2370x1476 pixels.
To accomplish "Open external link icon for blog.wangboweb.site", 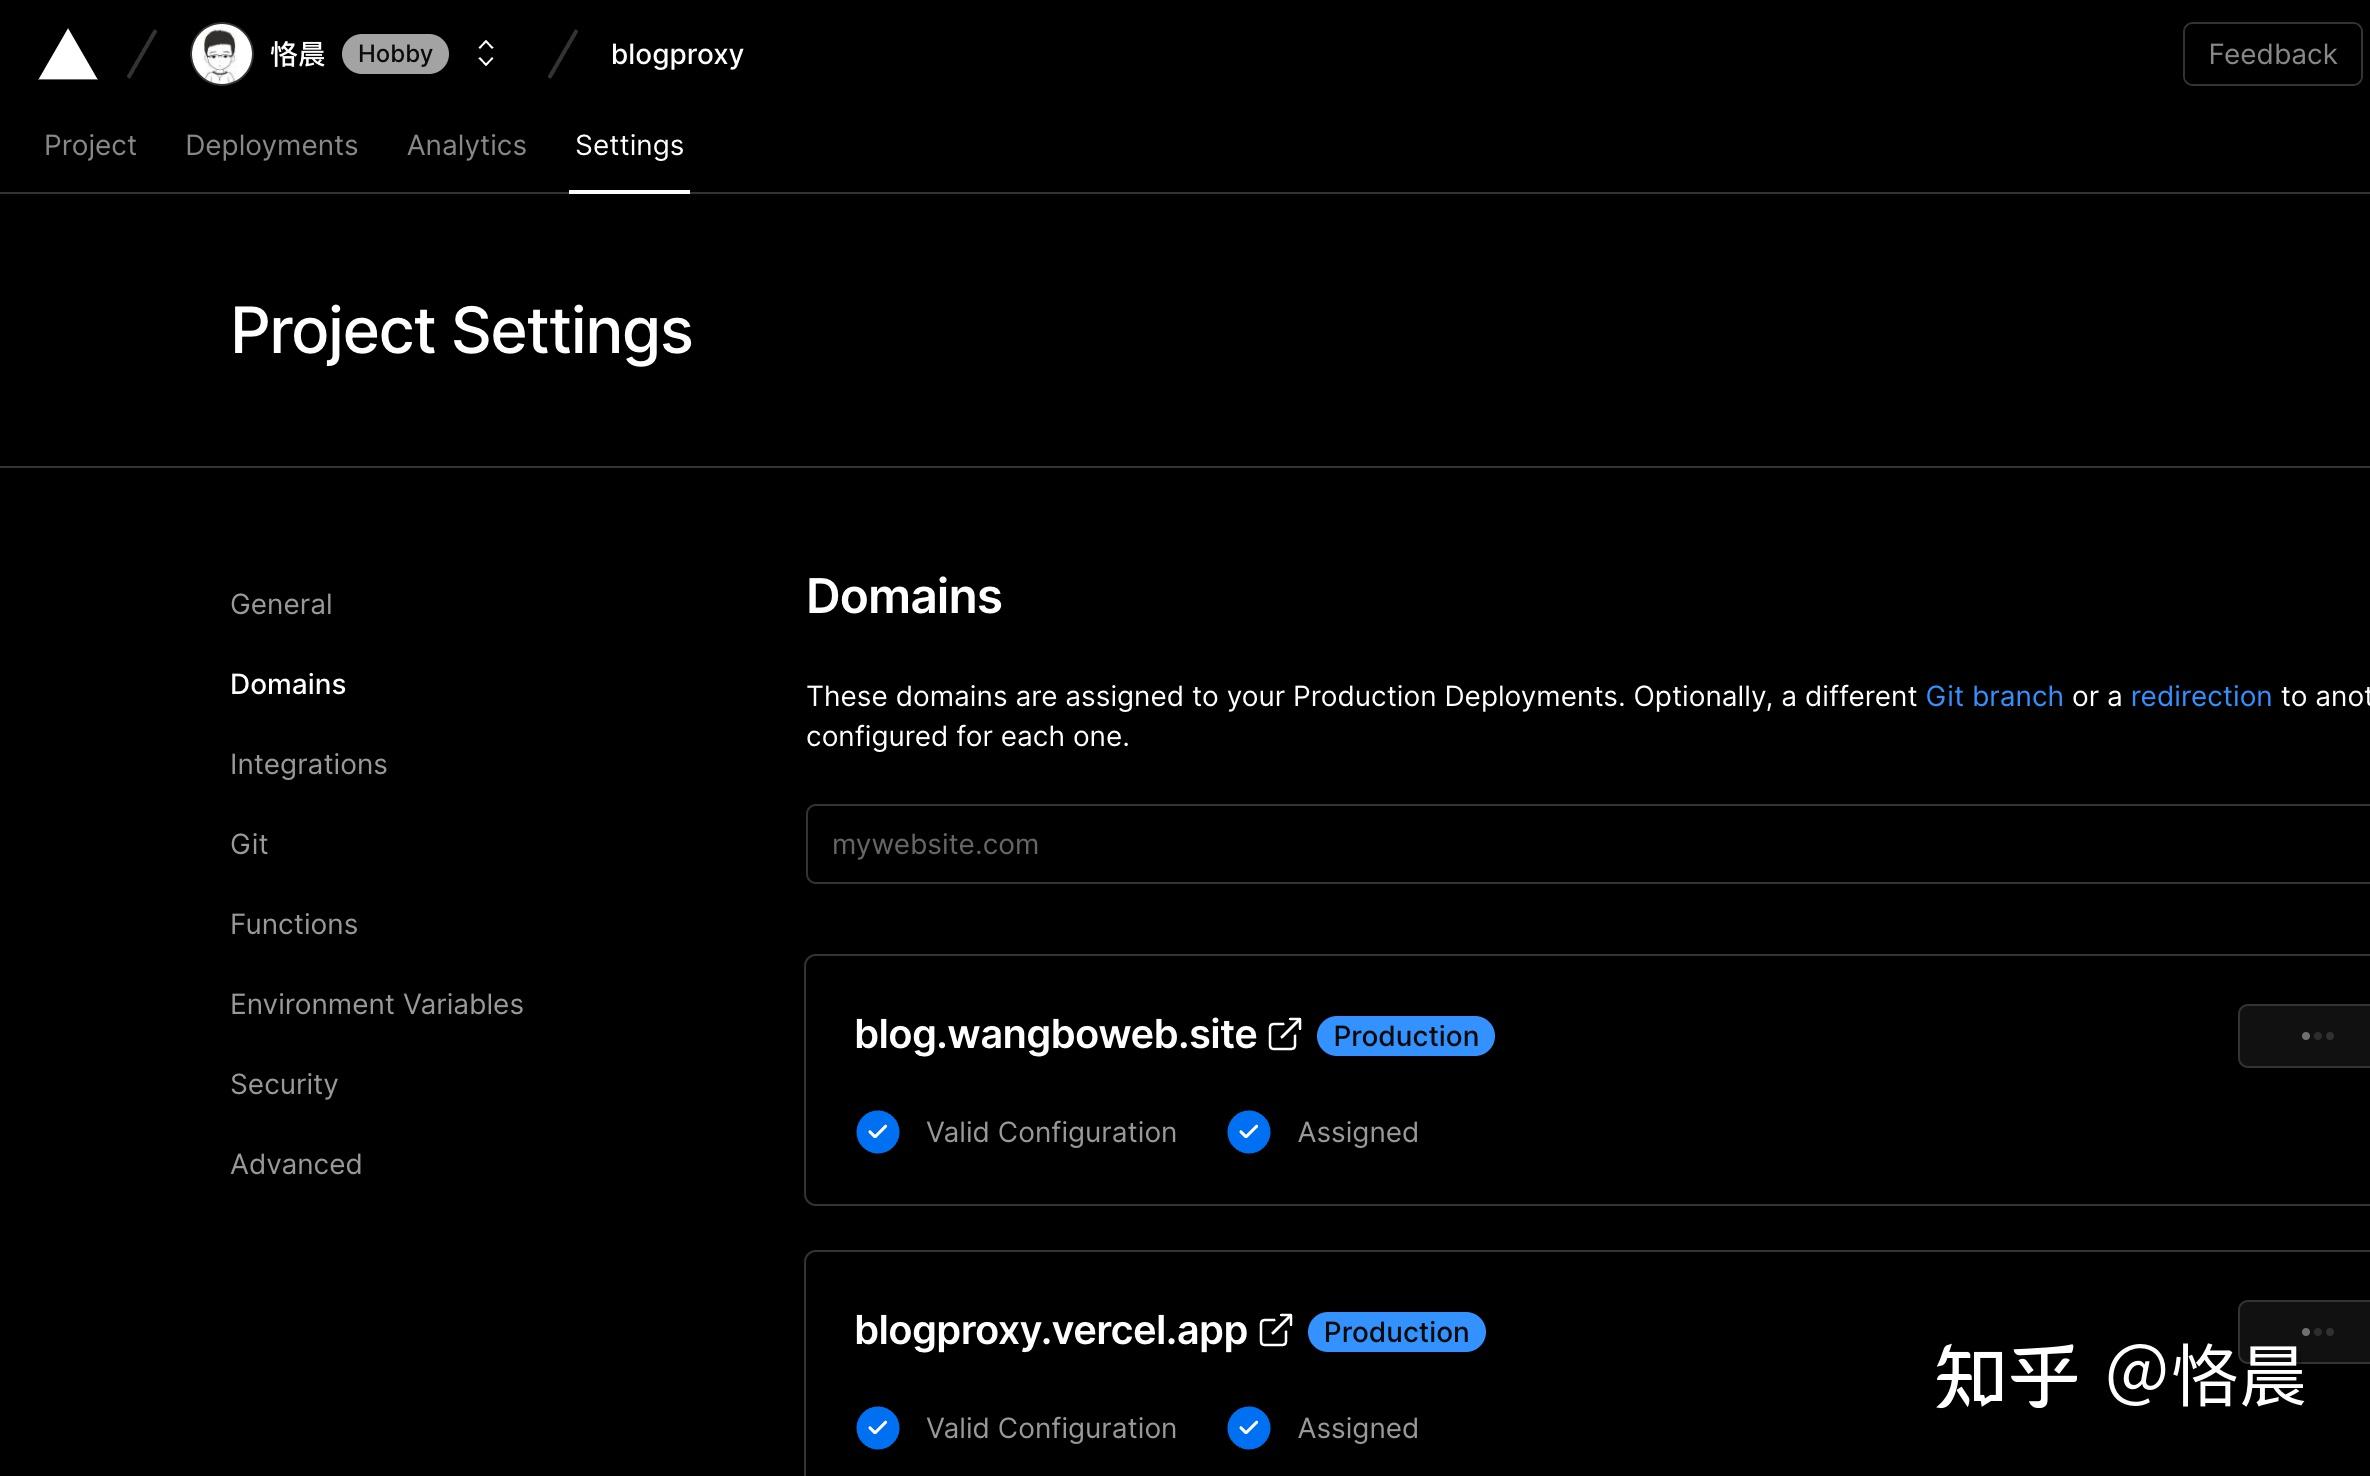I will [x=1285, y=1034].
